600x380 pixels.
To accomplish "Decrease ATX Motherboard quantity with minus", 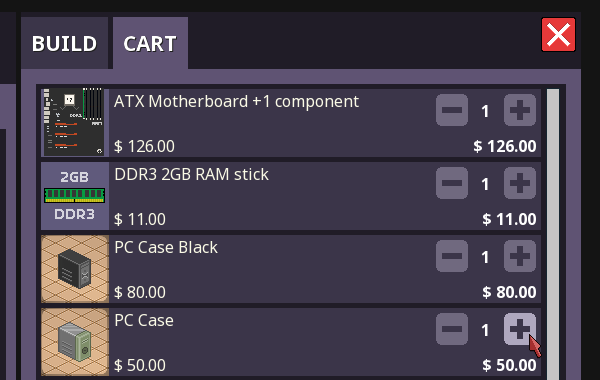I will 452,110.
